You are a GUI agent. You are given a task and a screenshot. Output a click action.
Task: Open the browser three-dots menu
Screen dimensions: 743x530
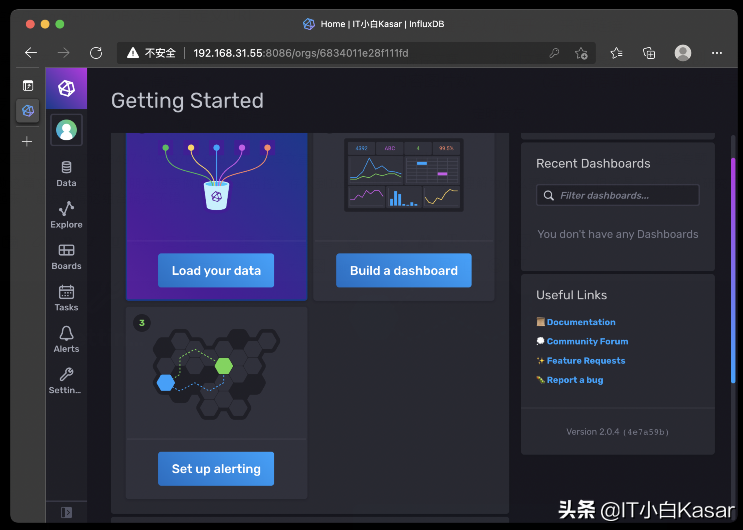tap(717, 53)
